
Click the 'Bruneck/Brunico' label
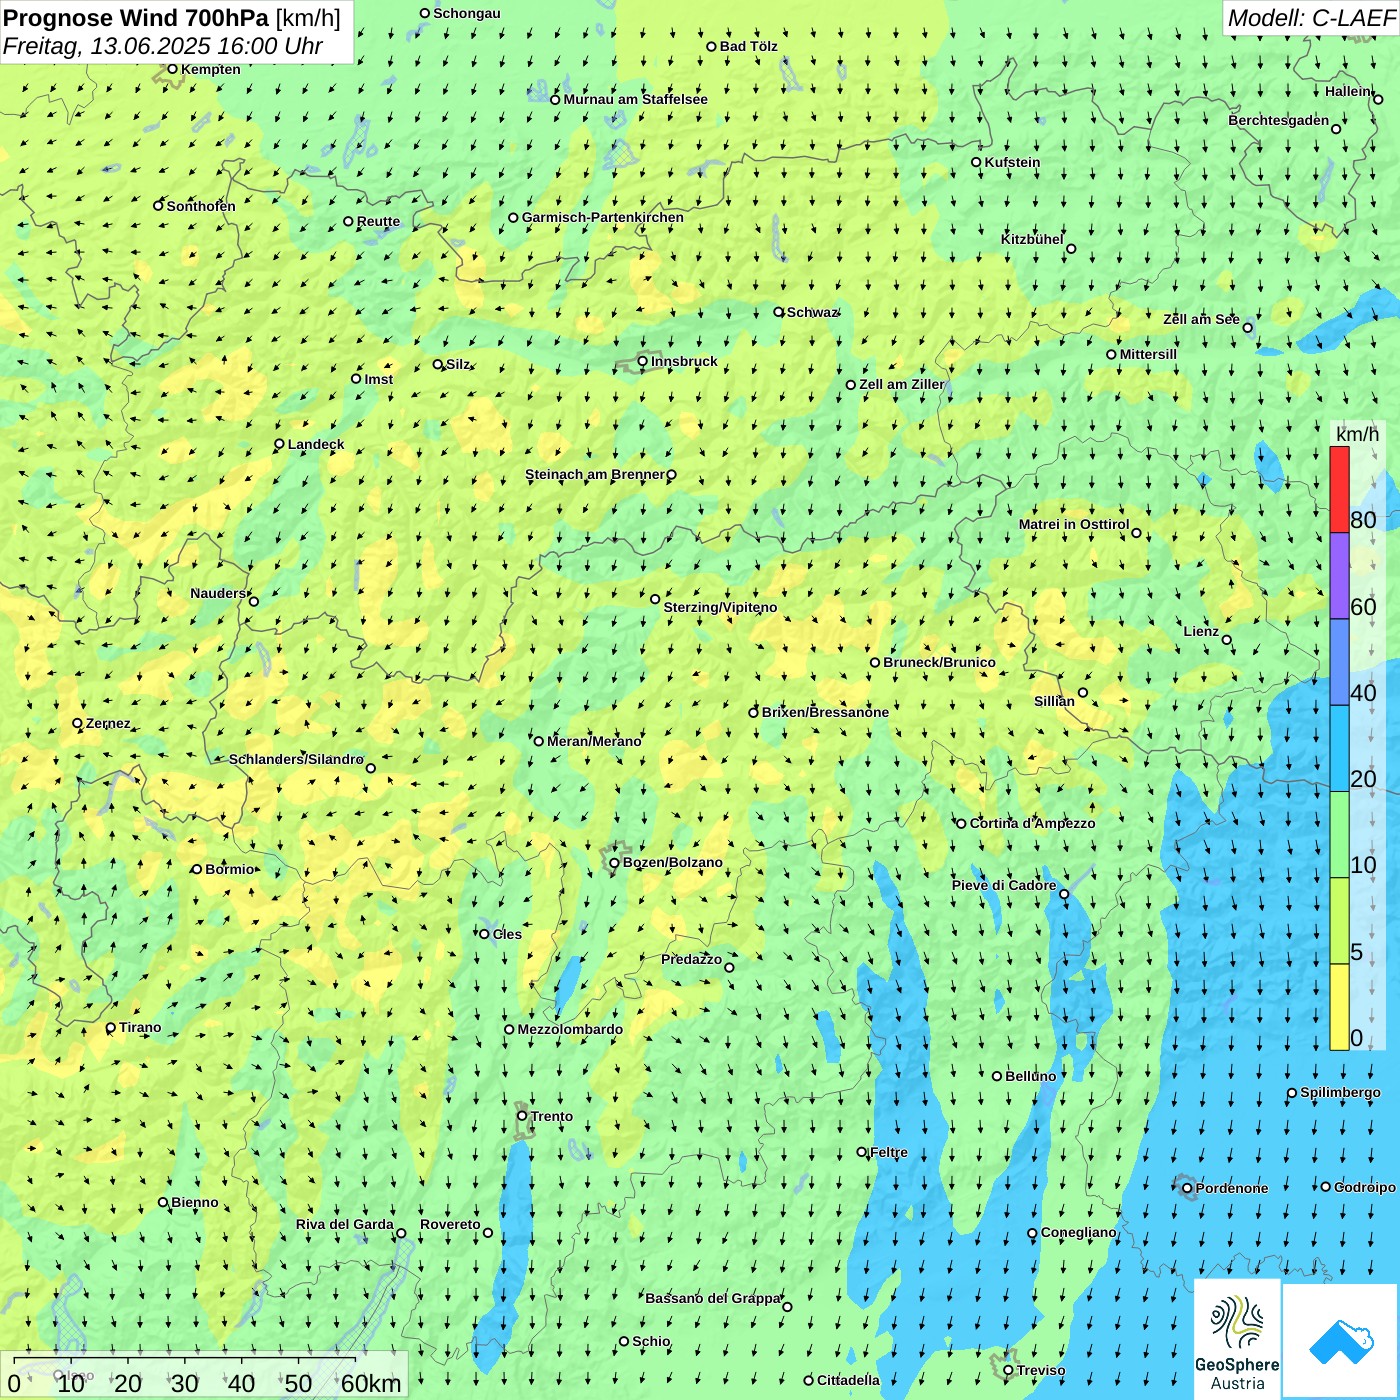tap(940, 662)
